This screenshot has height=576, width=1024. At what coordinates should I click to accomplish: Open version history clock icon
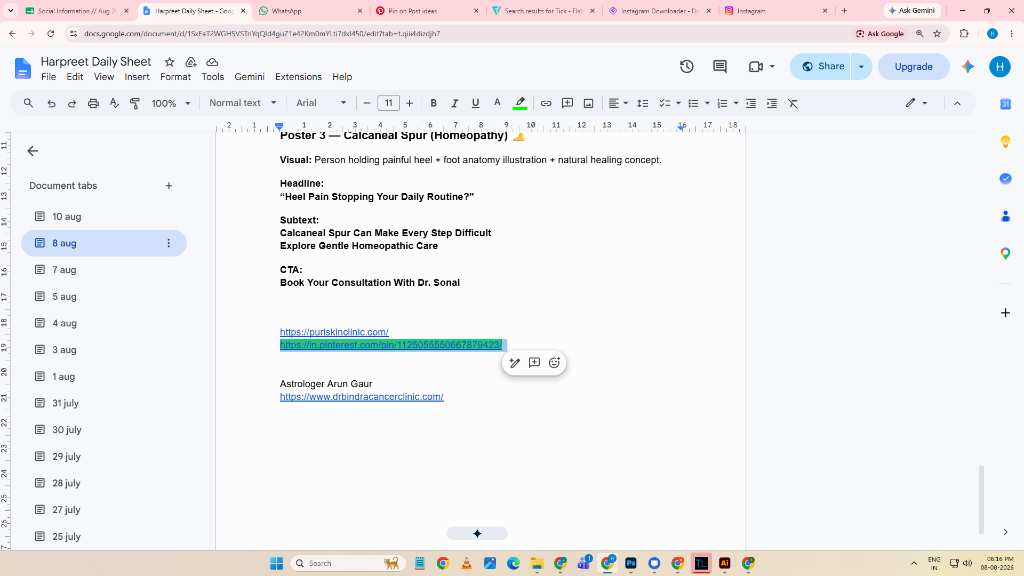686,66
